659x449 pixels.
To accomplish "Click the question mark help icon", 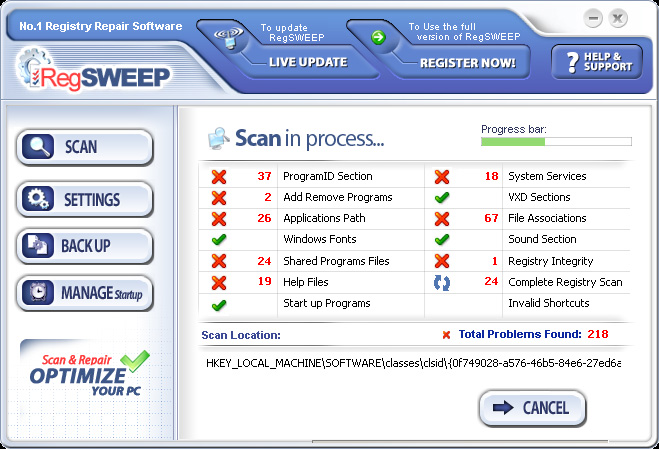I will click(572, 62).
